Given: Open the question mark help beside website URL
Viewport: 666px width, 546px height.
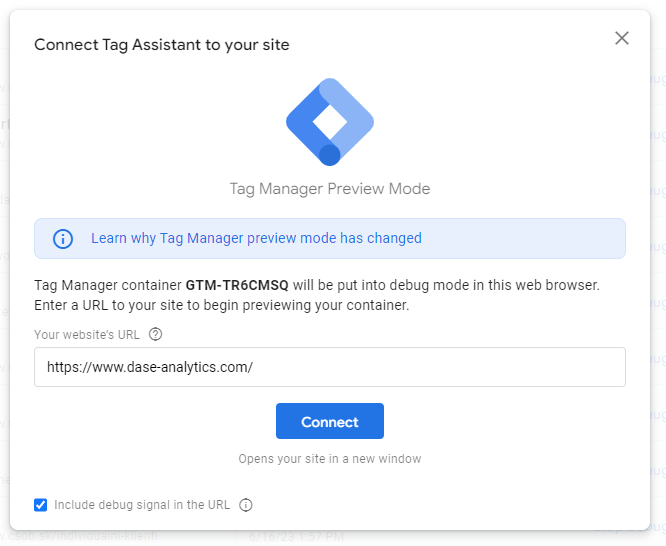Looking at the screenshot, I should 155,334.
